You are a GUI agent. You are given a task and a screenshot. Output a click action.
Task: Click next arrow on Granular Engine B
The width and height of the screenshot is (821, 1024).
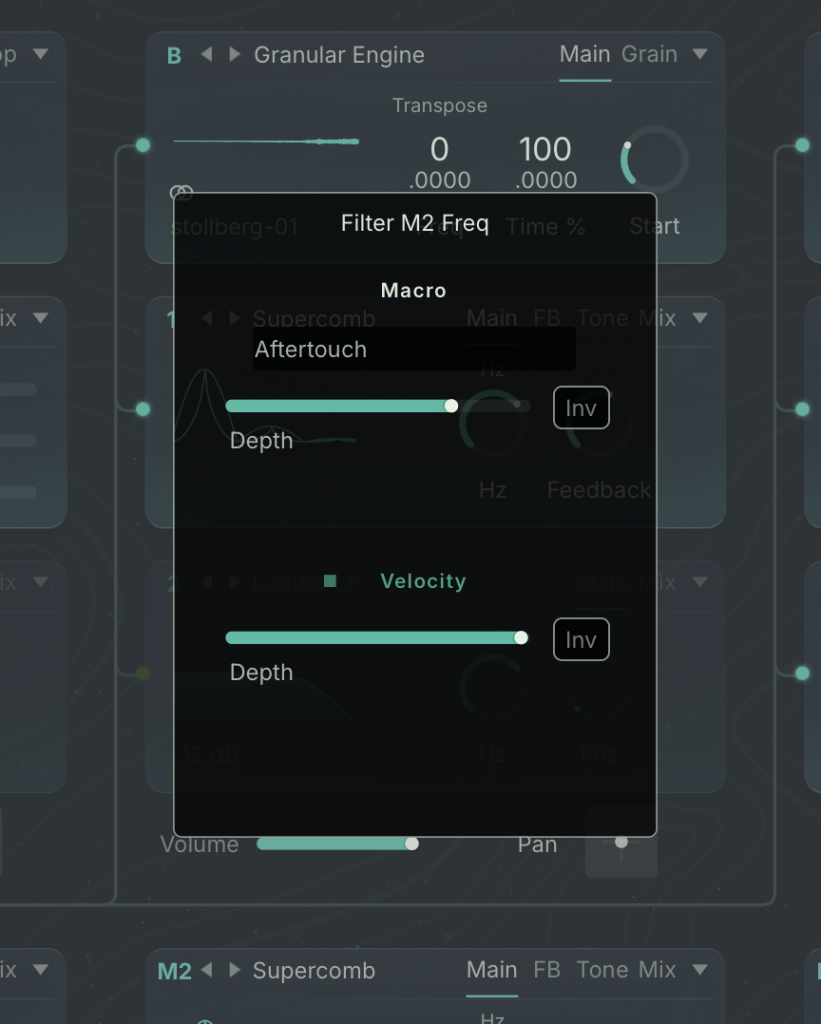tap(235, 55)
